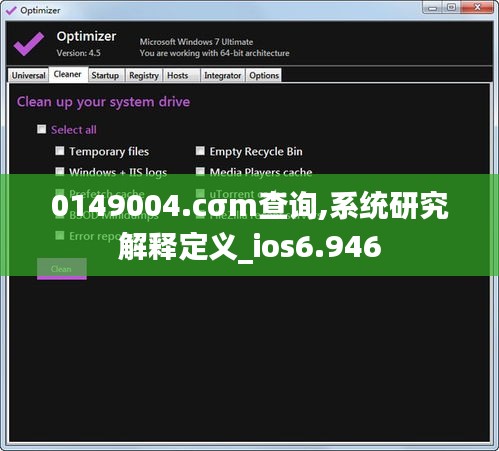Switch to the Integrator tab
Screen dimensions: 499x451
222,75
